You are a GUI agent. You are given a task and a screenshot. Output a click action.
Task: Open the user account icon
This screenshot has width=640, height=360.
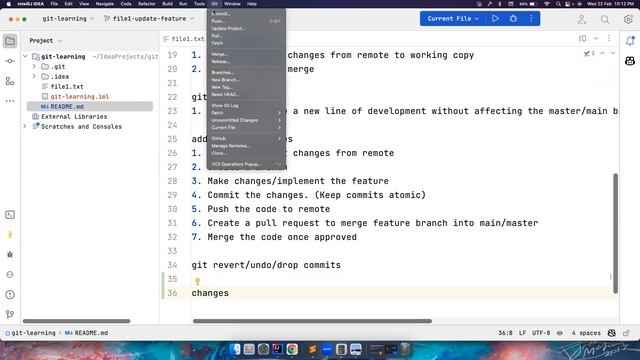tap(582, 19)
